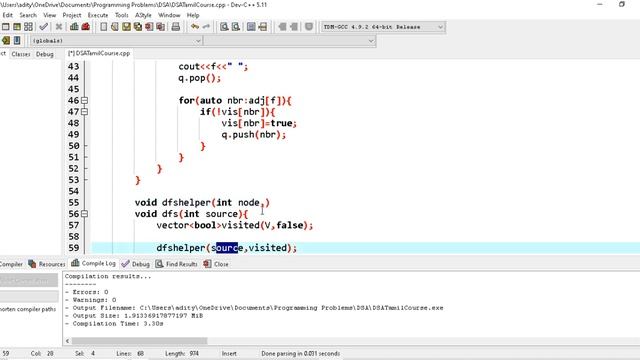Viewport: 640px width, 360px height.
Task: Collapse the fold marker at line 46
Action: [84, 100]
